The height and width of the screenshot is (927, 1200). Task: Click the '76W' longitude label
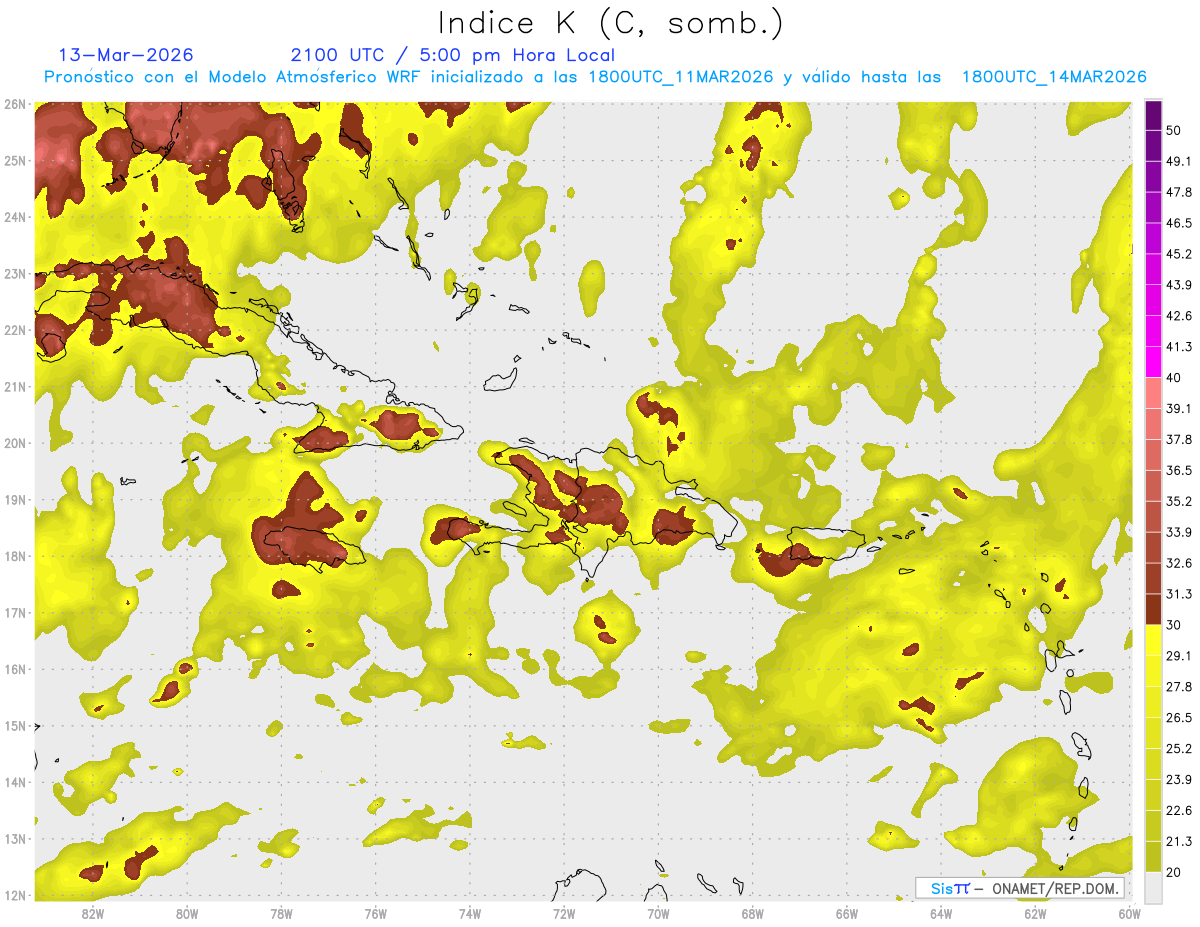coord(375,913)
